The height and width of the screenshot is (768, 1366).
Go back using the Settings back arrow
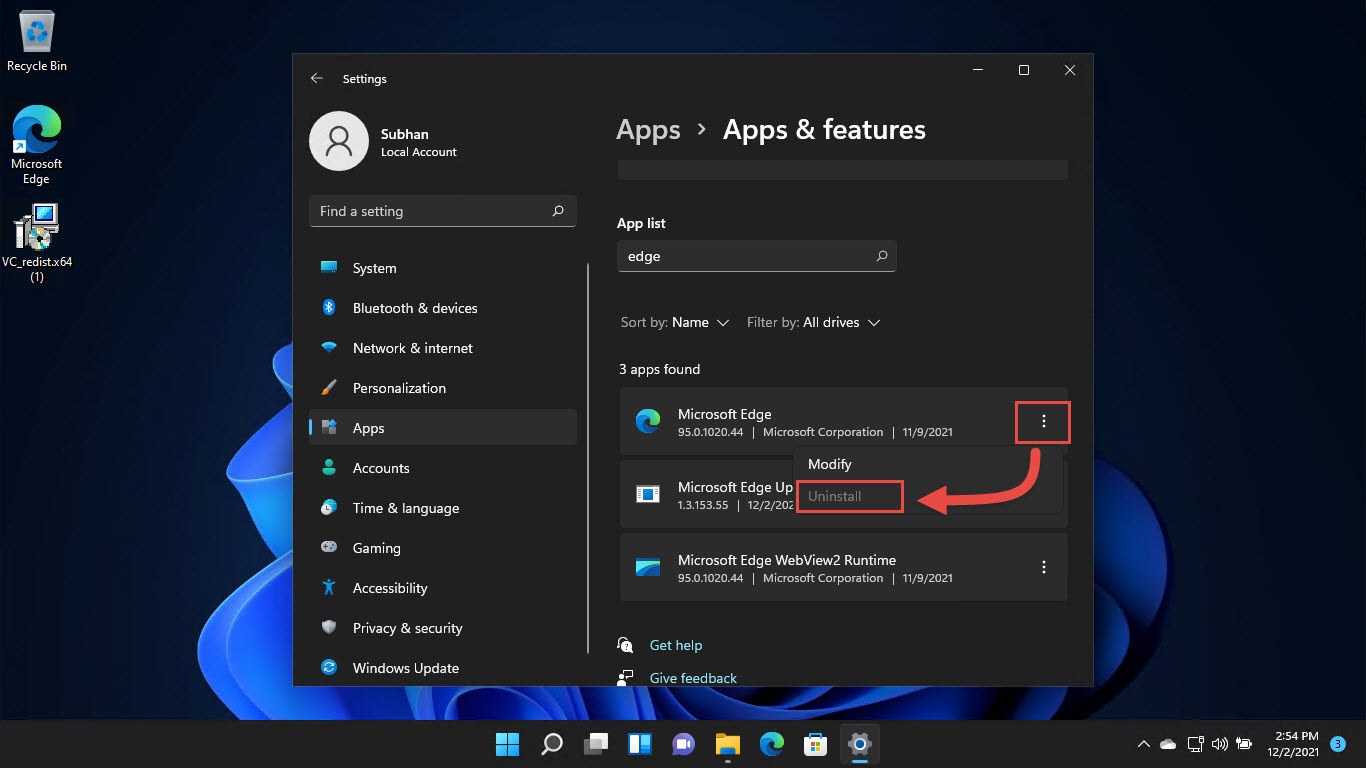point(317,78)
